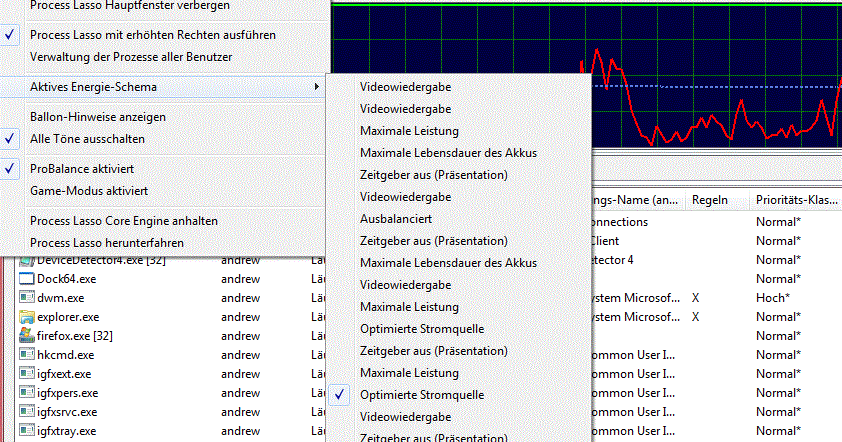The width and height of the screenshot is (842, 442).
Task: Select the 'igfxsrvc.exe' process name
Action: pyautogui.click(x=67, y=412)
